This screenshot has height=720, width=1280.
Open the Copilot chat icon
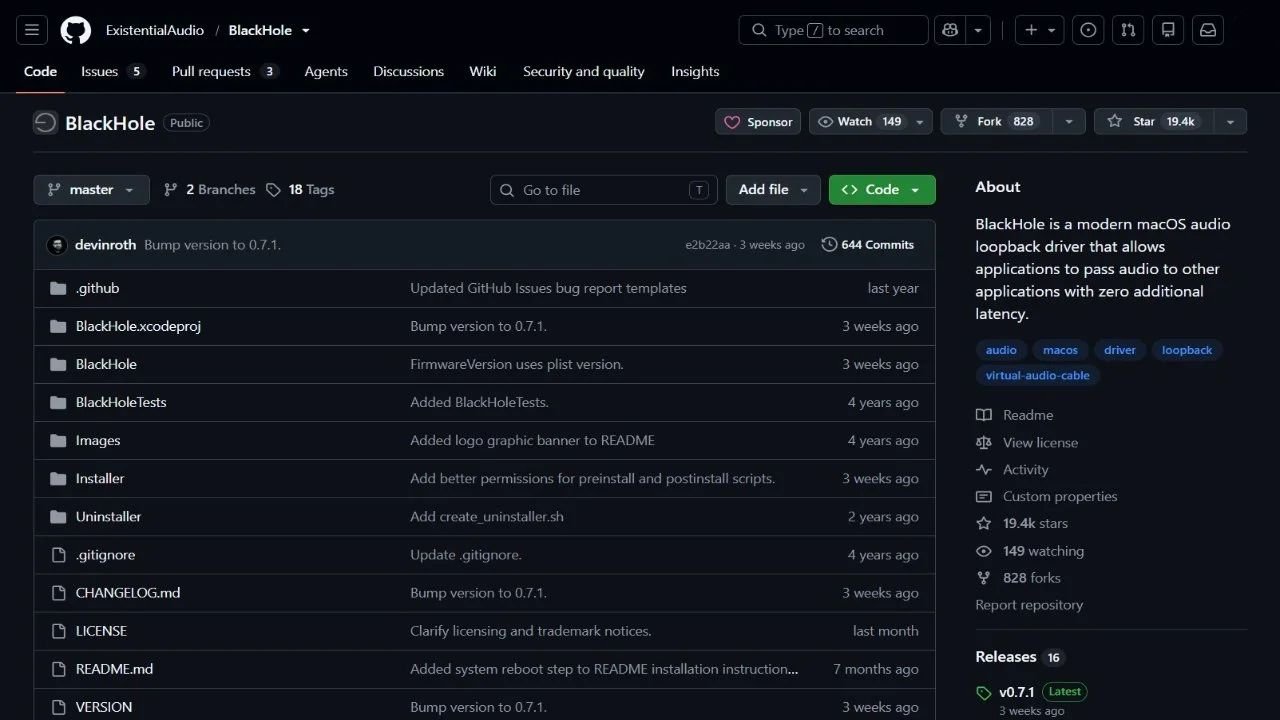pos(950,30)
